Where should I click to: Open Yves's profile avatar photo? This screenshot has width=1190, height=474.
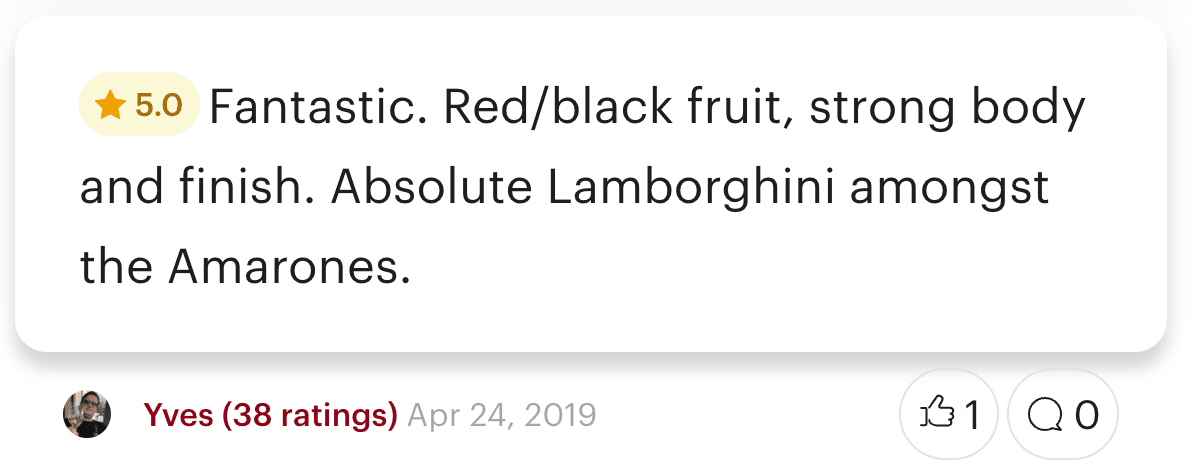coord(87,414)
